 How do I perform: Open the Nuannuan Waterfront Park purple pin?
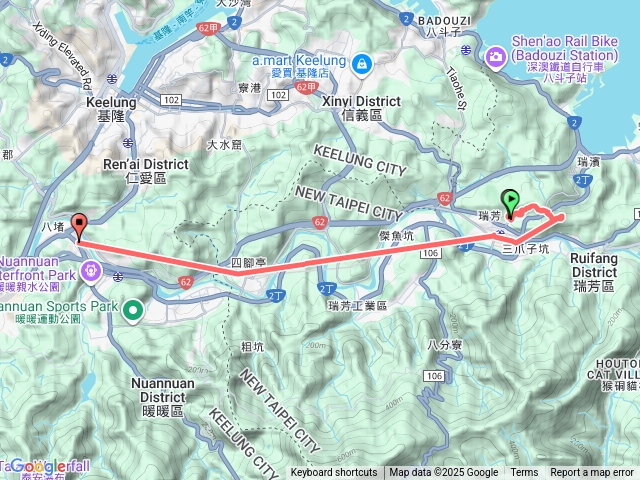[91, 271]
